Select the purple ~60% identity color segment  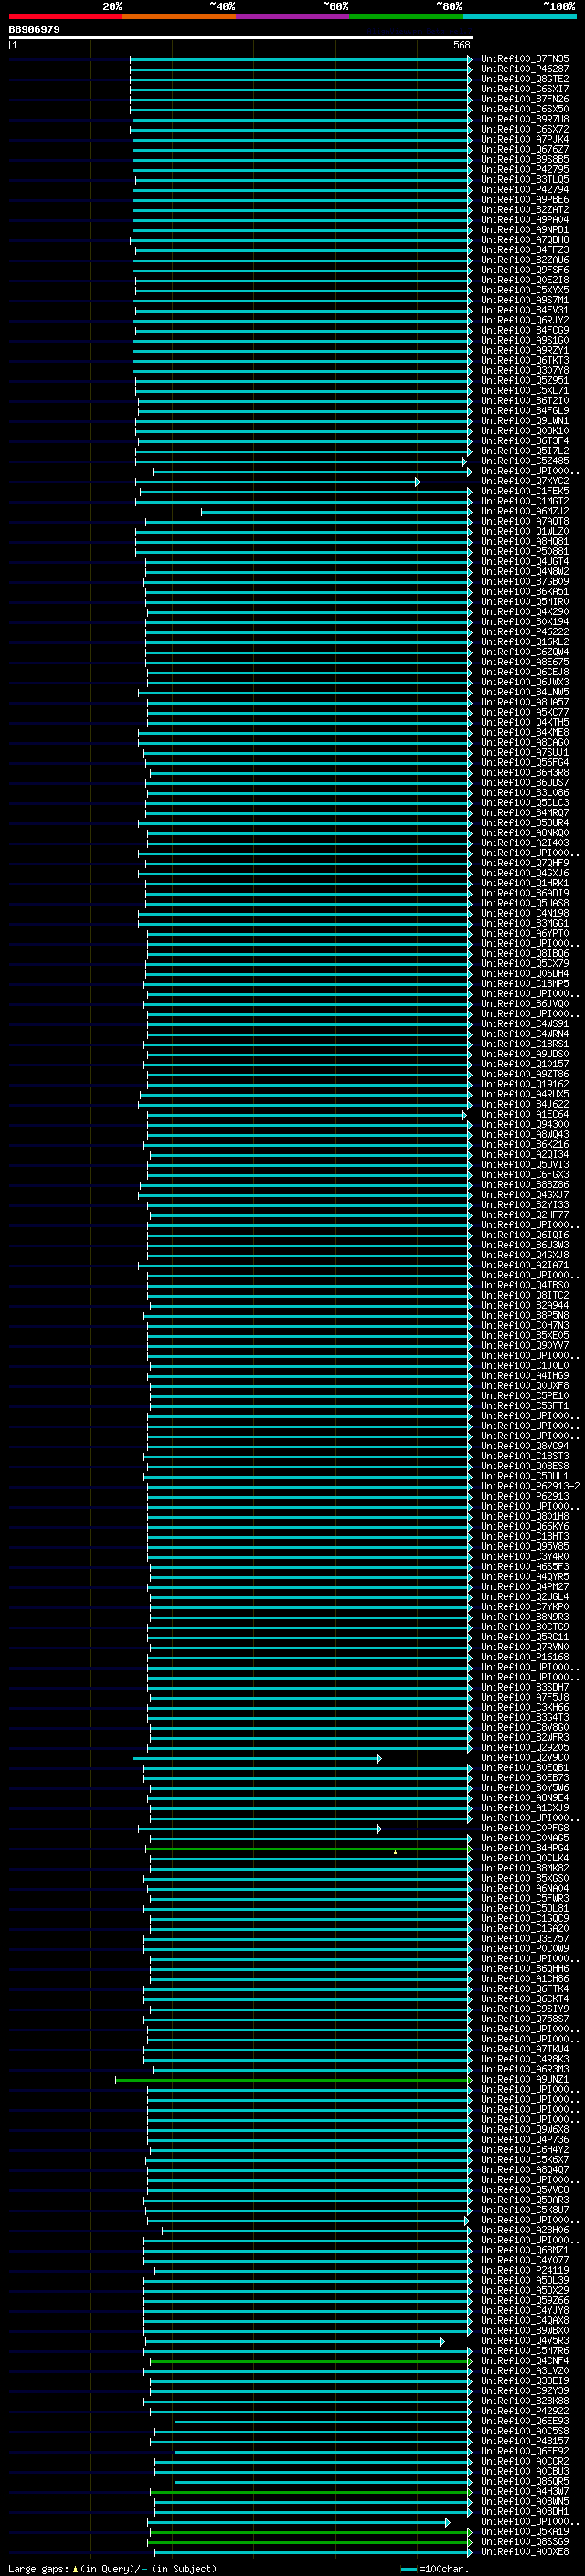click(x=293, y=16)
